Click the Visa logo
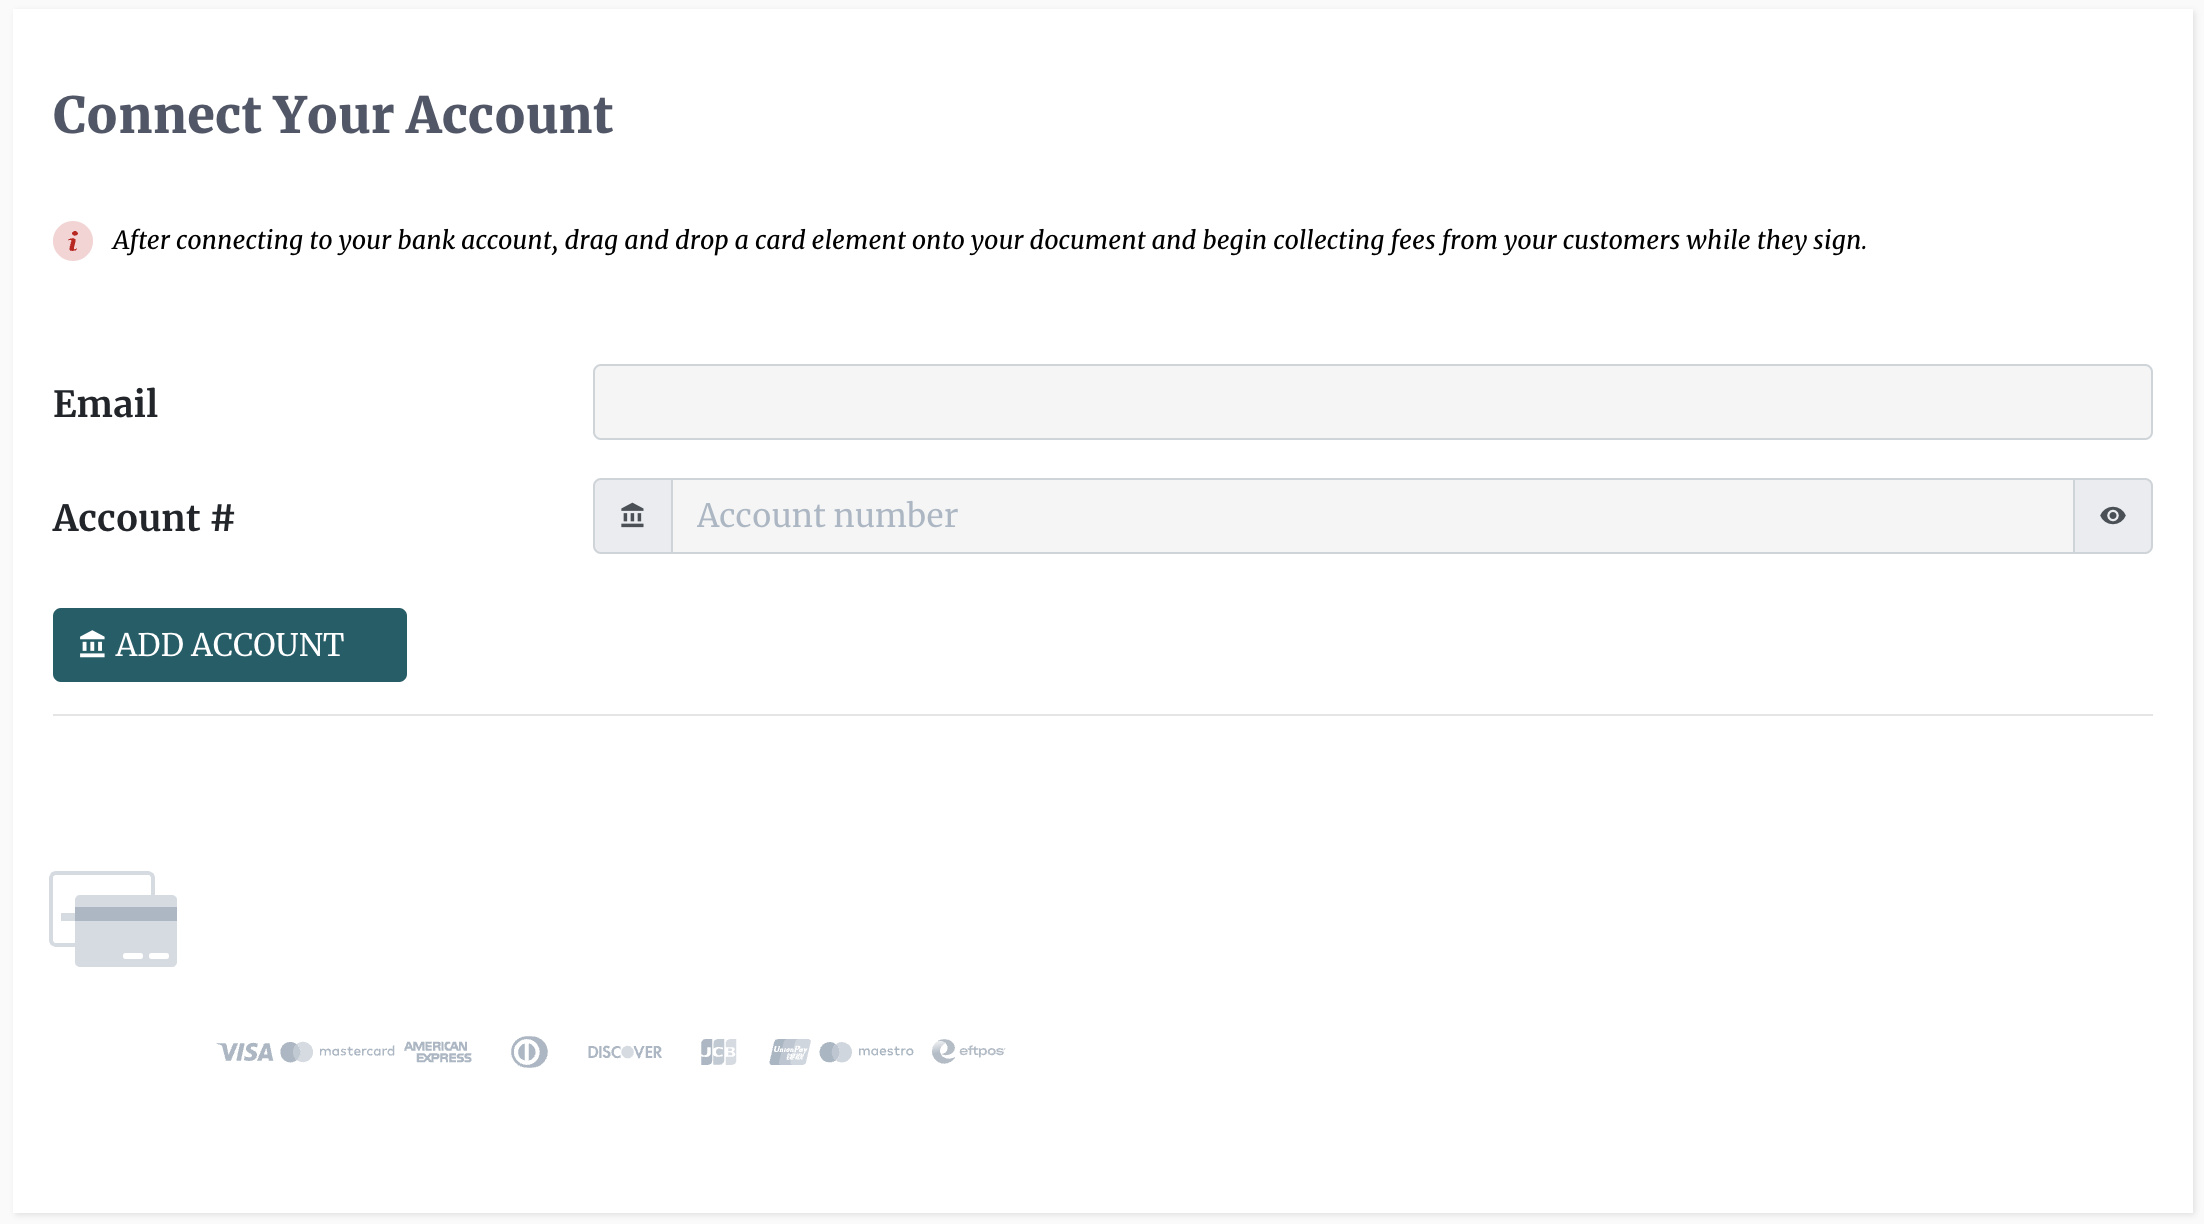Screen dimensions: 2204x1224 pyautogui.click(x=245, y=1052)
